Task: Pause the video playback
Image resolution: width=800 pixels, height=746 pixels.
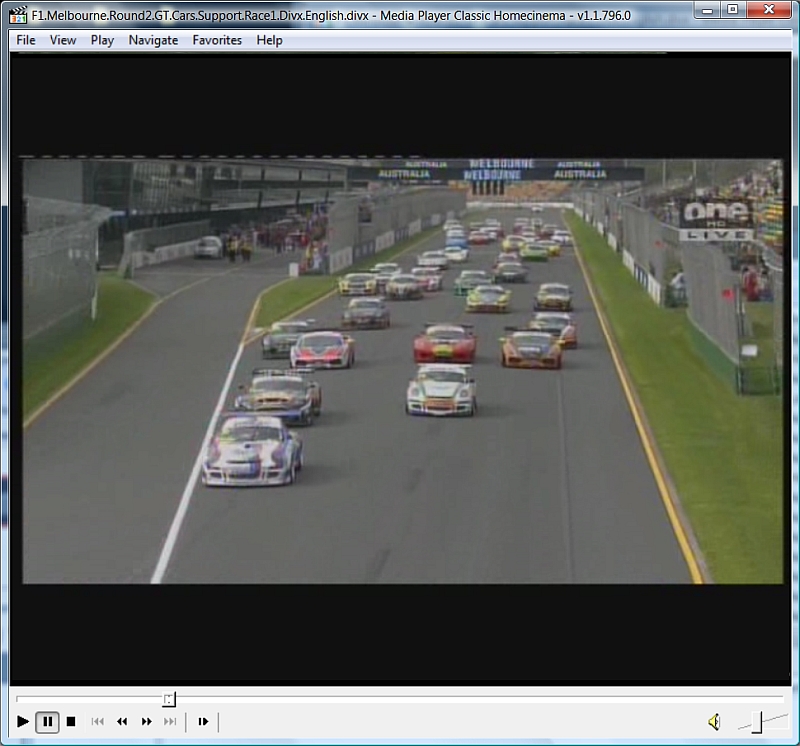Action: [x=47, y=721]
